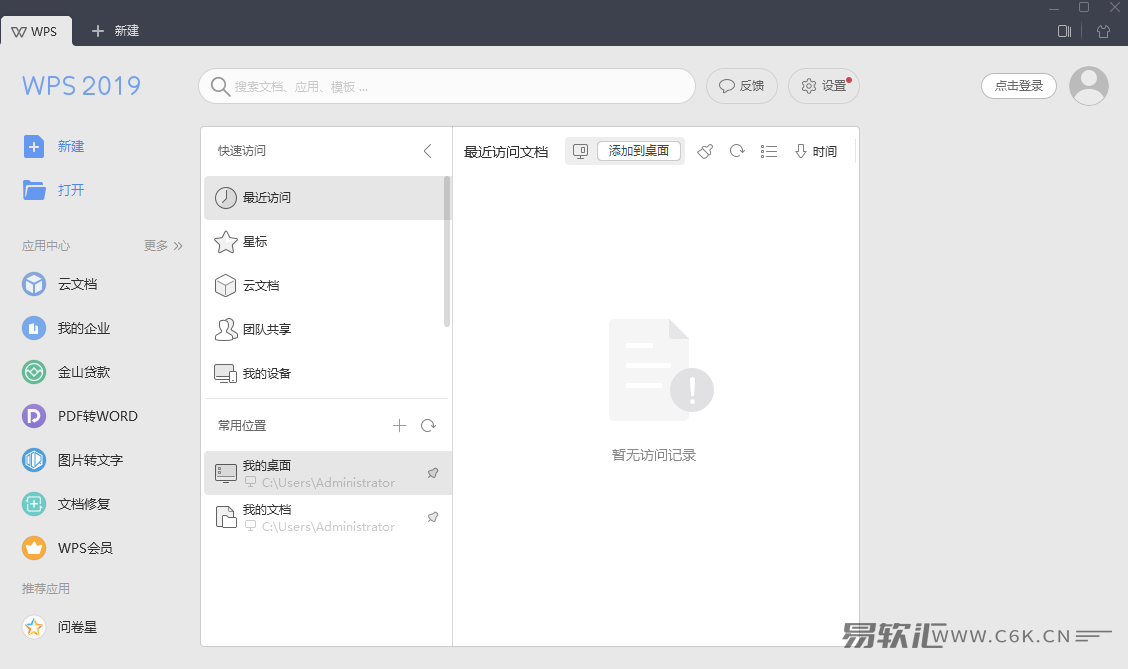The image size is (1128, 669).
Task: Open the 打开 folder icon
Action: (x=34, y=190)
